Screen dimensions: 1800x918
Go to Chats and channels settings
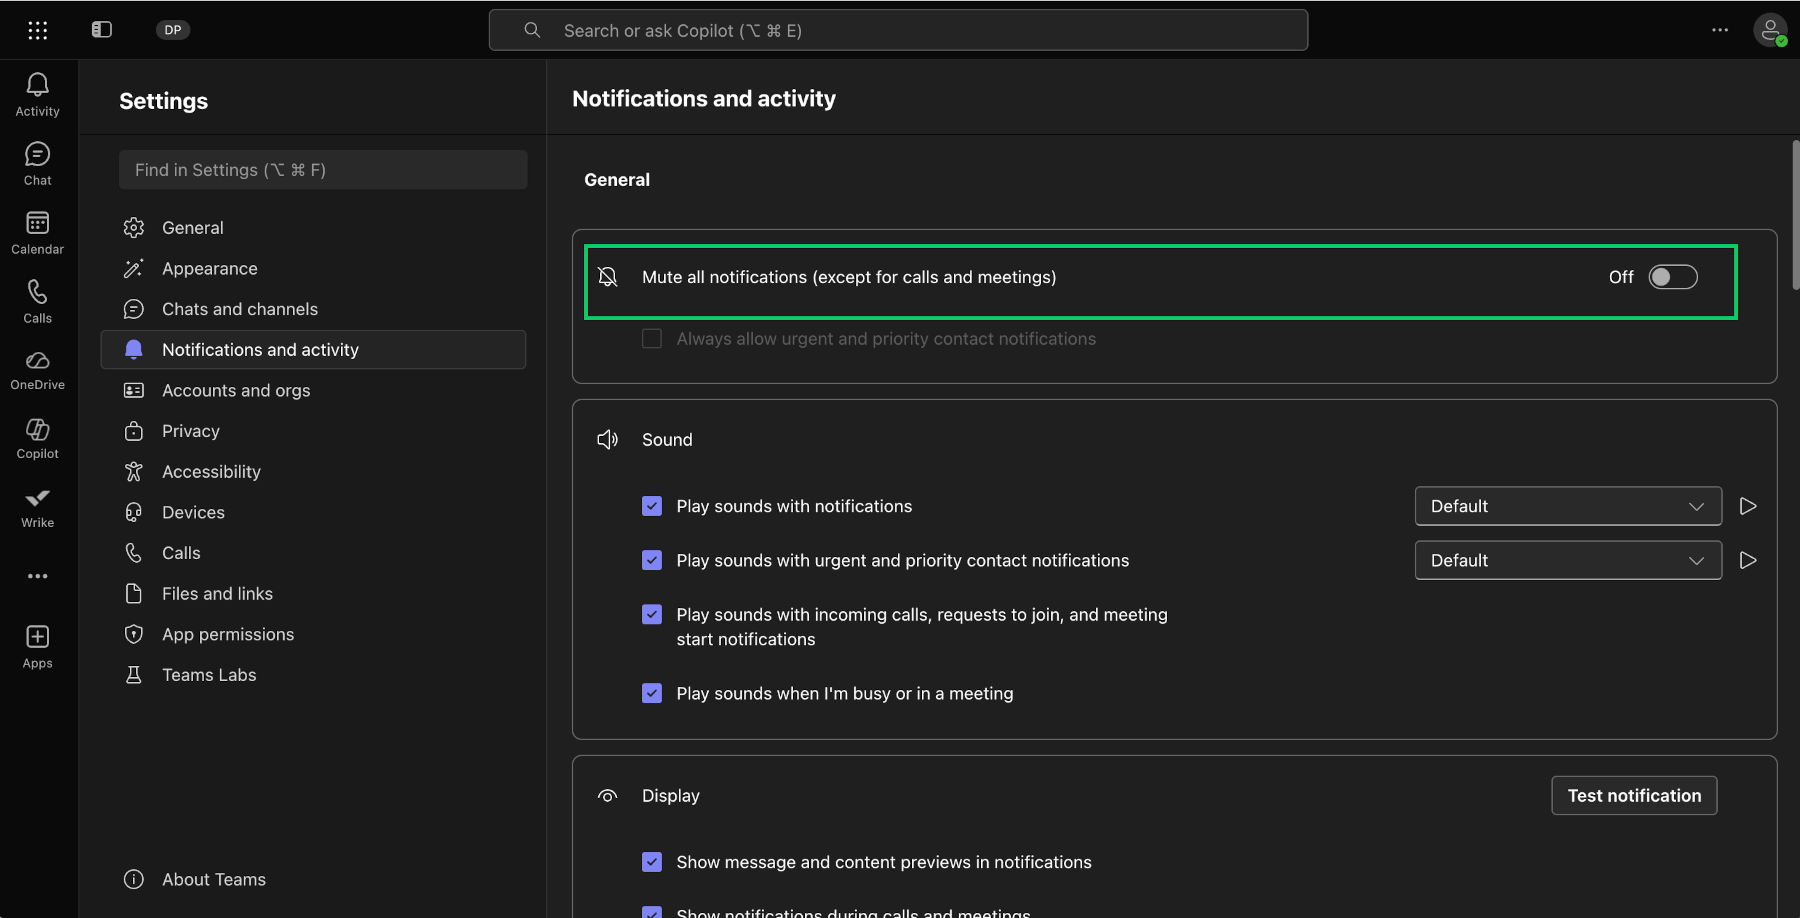point(313,309)
